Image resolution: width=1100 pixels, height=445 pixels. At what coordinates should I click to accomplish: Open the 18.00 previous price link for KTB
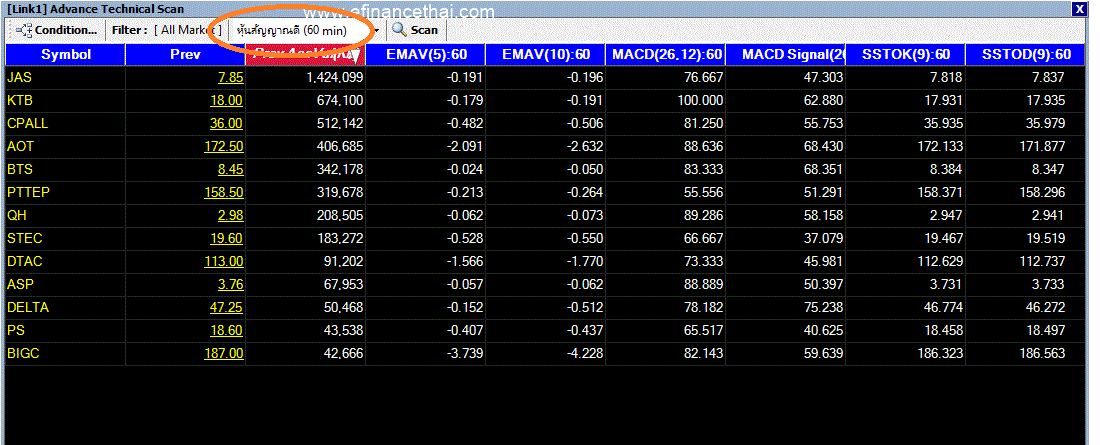coord(226,100)
